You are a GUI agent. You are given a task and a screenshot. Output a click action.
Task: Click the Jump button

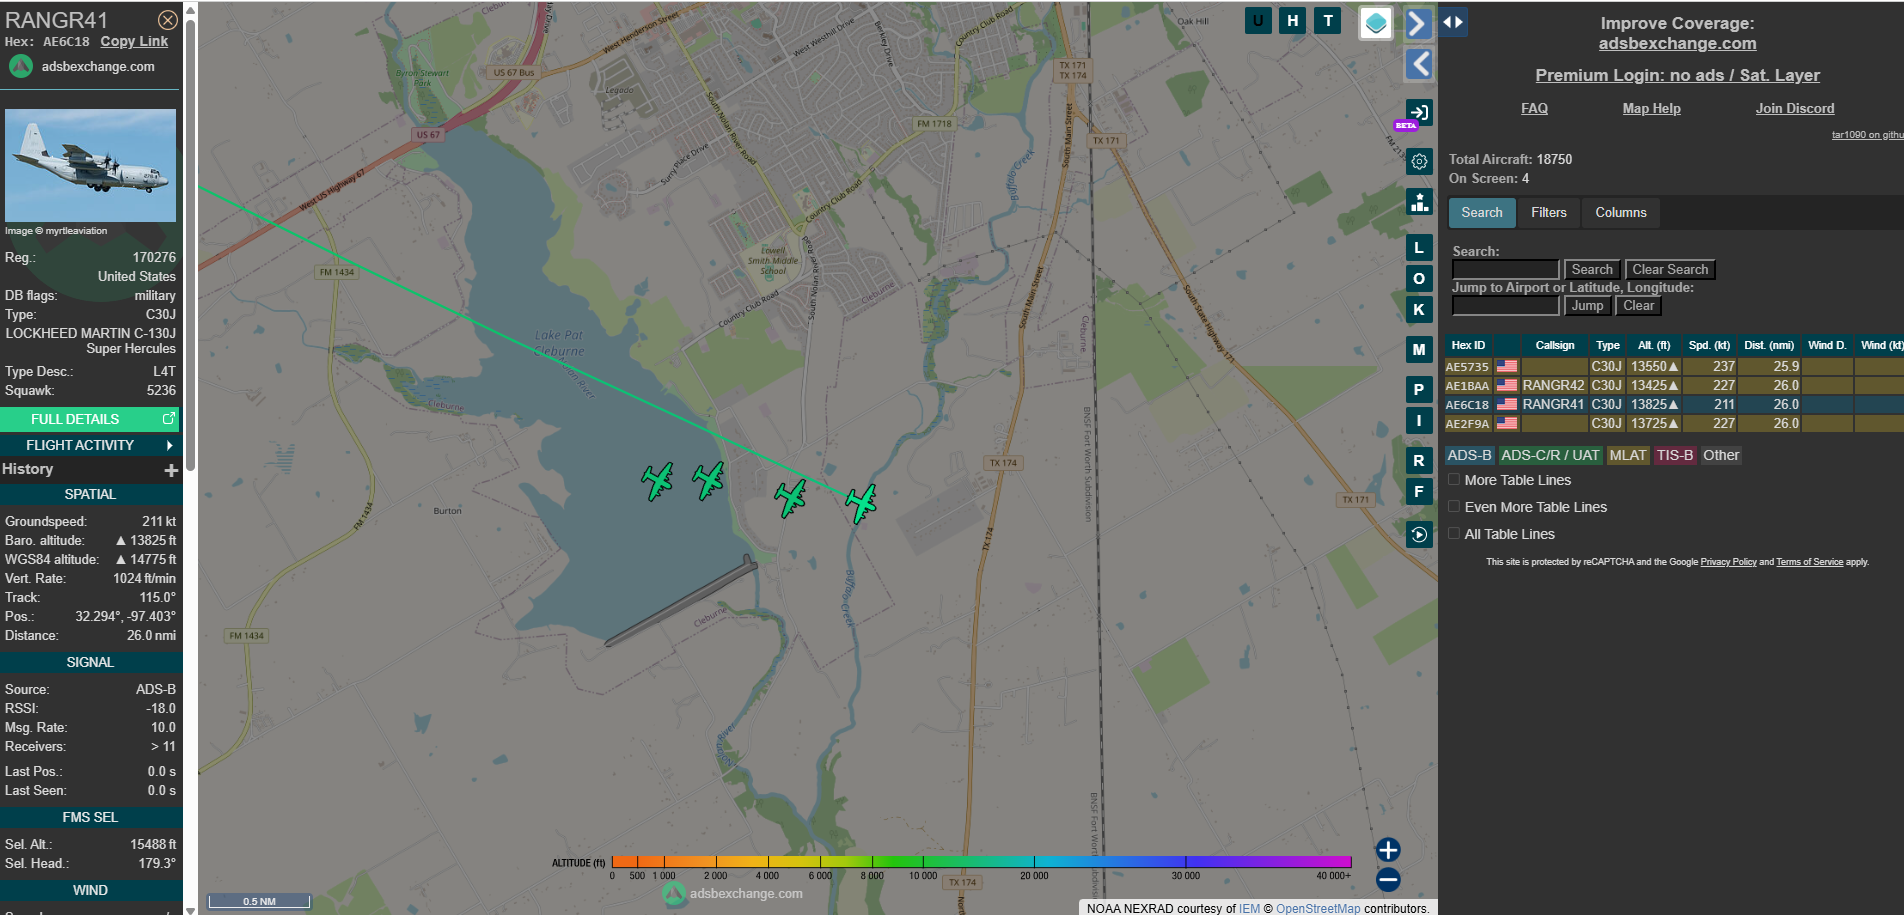pyautogui.click(x=1588, y=306)
